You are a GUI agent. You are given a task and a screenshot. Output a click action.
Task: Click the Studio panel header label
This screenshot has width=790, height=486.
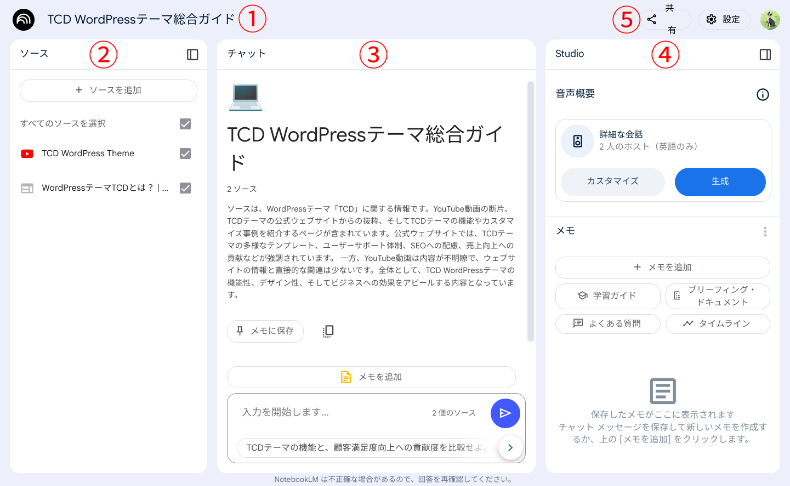click(x=570, y=53)
